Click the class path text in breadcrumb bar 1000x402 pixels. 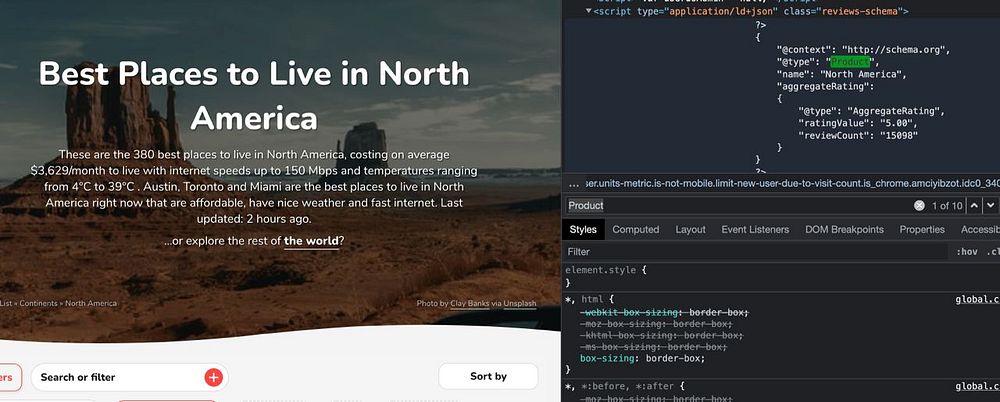click(792, 184)
